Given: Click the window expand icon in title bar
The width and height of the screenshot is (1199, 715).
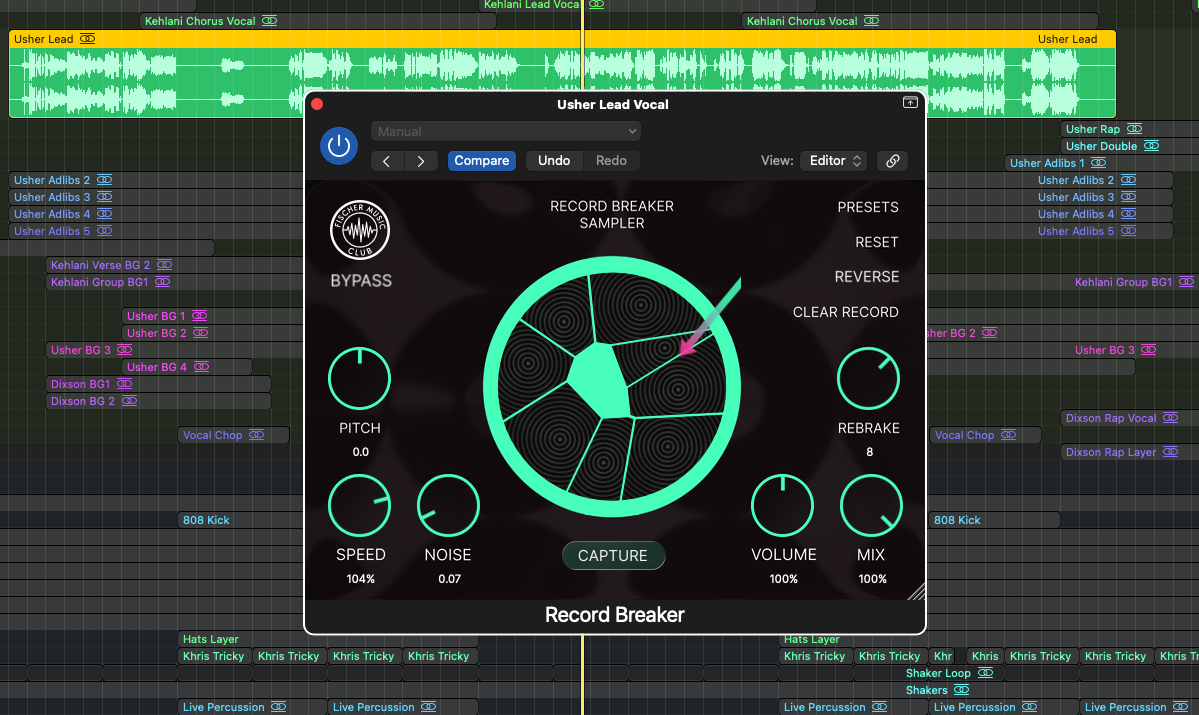Looking at the screenshot, I should (910, 102).
